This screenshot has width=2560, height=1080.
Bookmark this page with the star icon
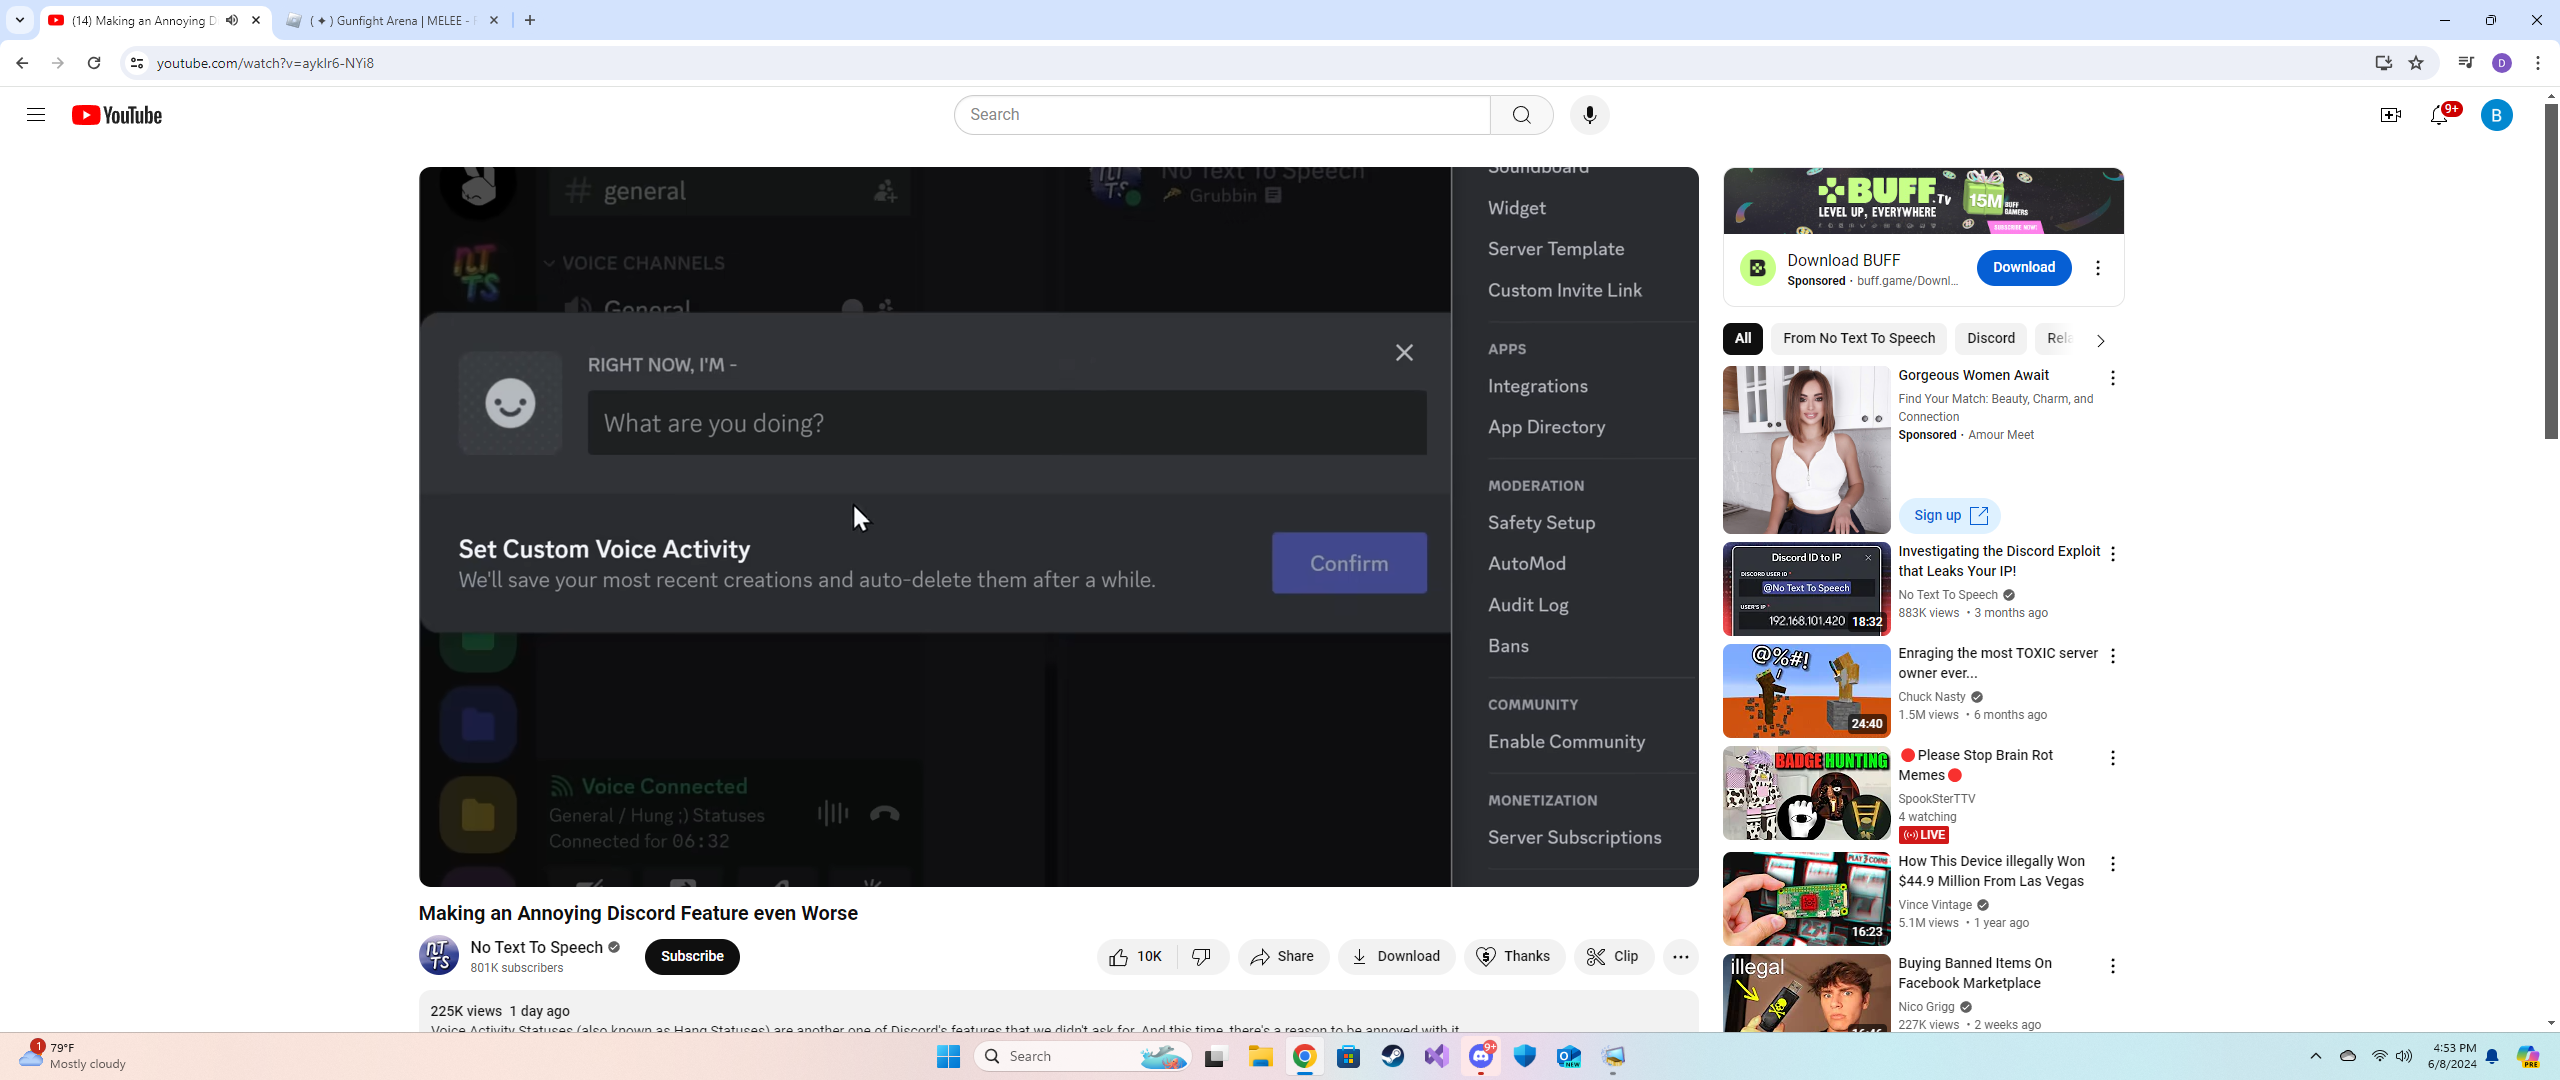point(2416,63)
